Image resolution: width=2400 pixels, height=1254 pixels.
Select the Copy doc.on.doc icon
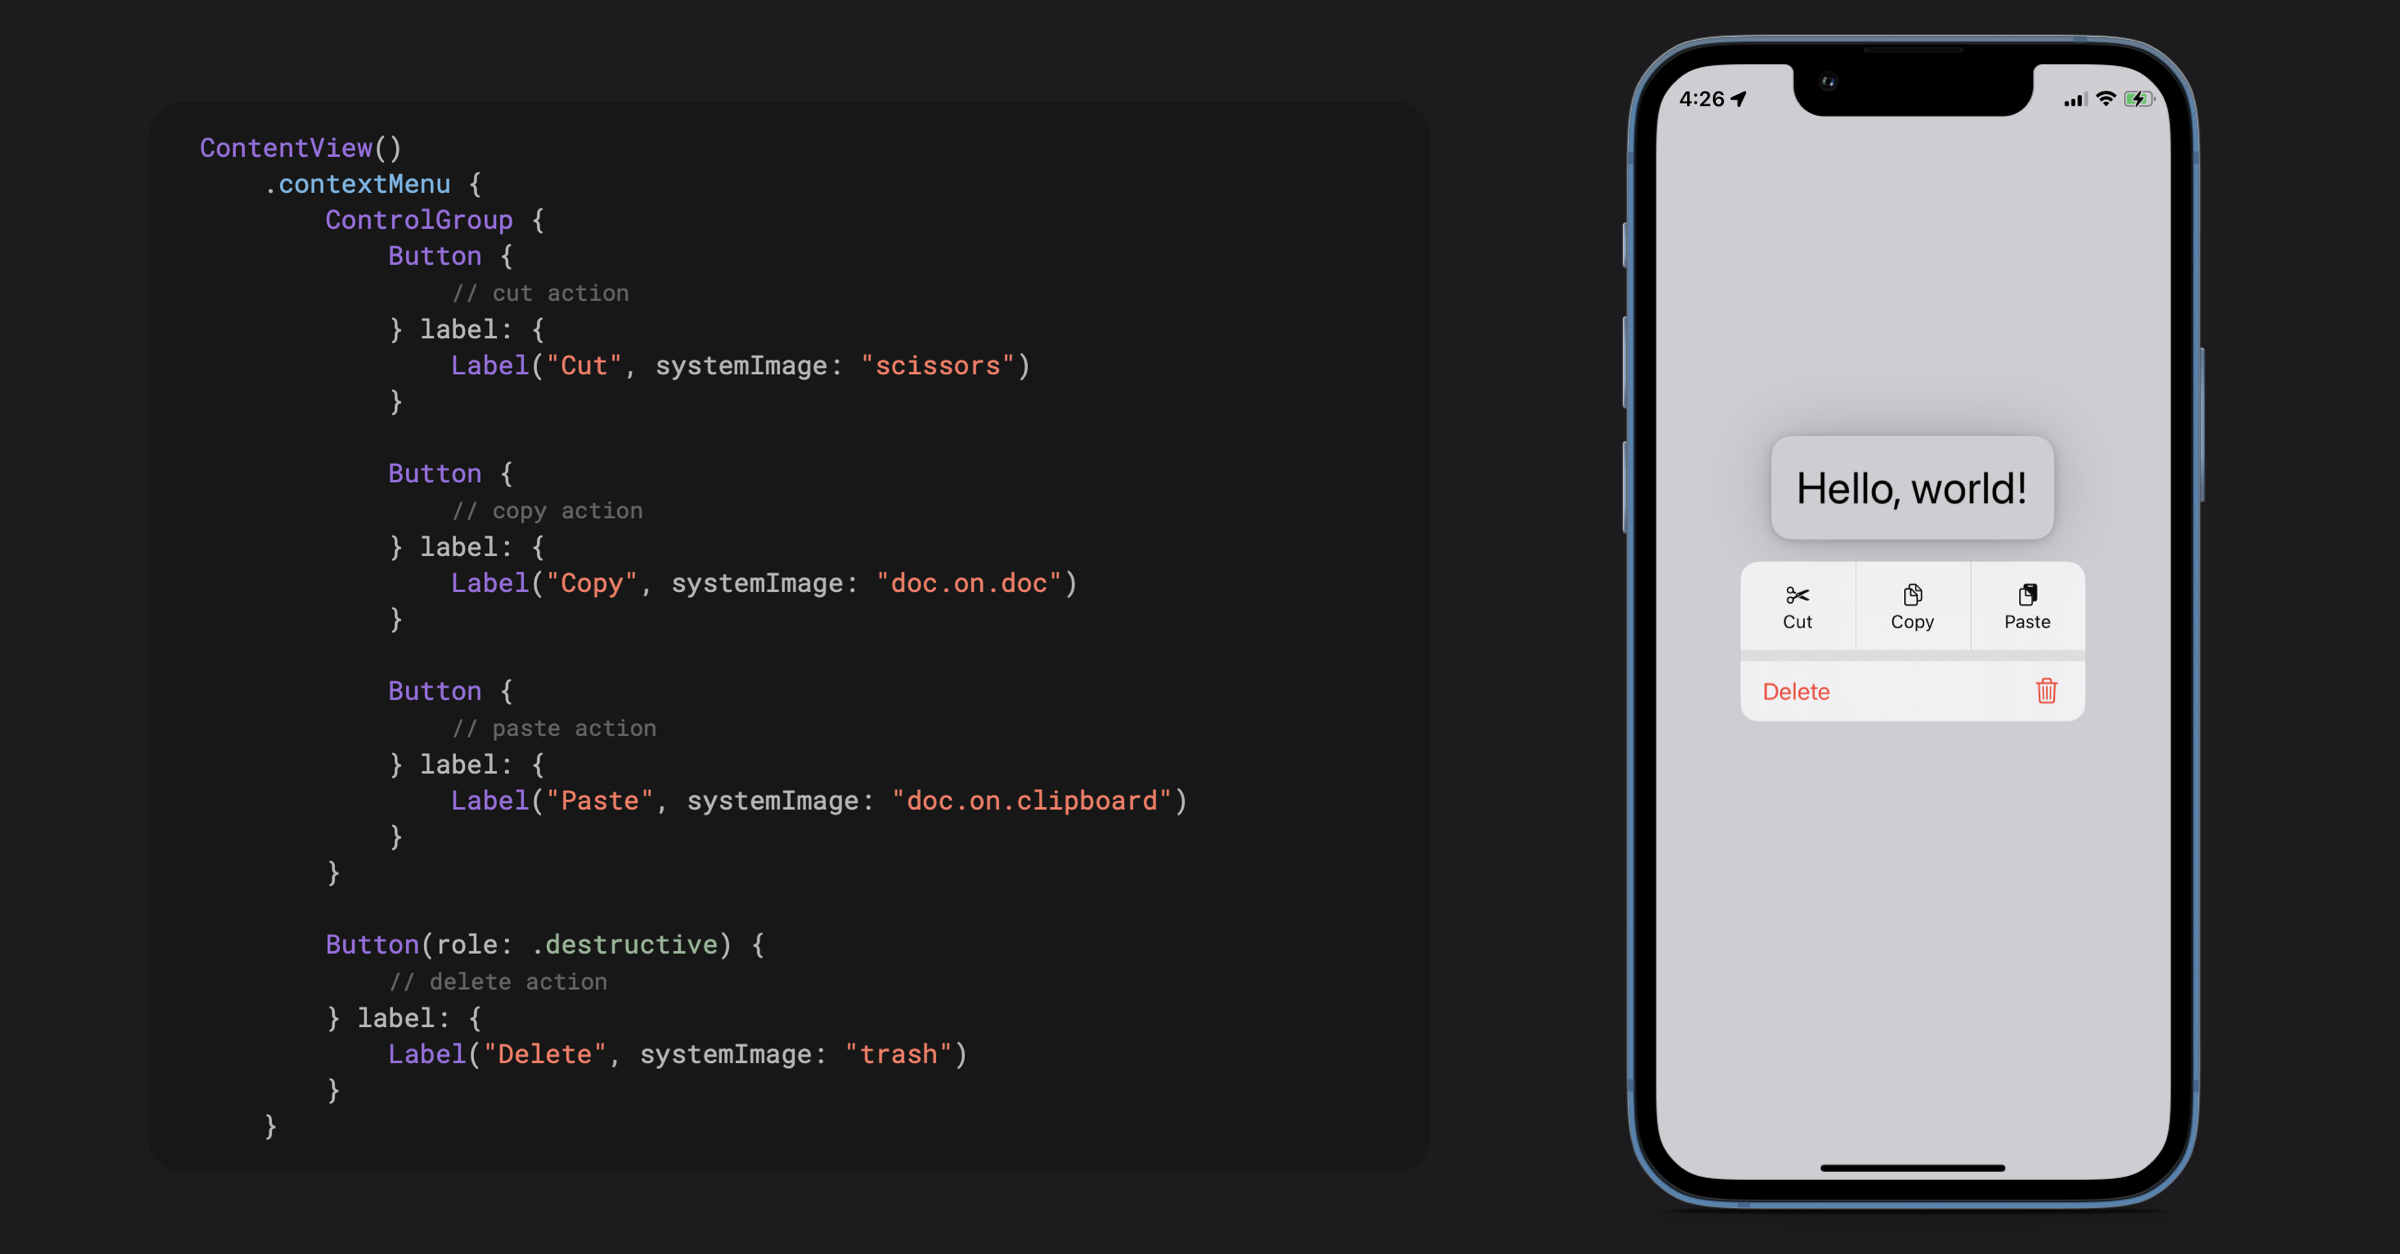click(x=1911, y=595)
